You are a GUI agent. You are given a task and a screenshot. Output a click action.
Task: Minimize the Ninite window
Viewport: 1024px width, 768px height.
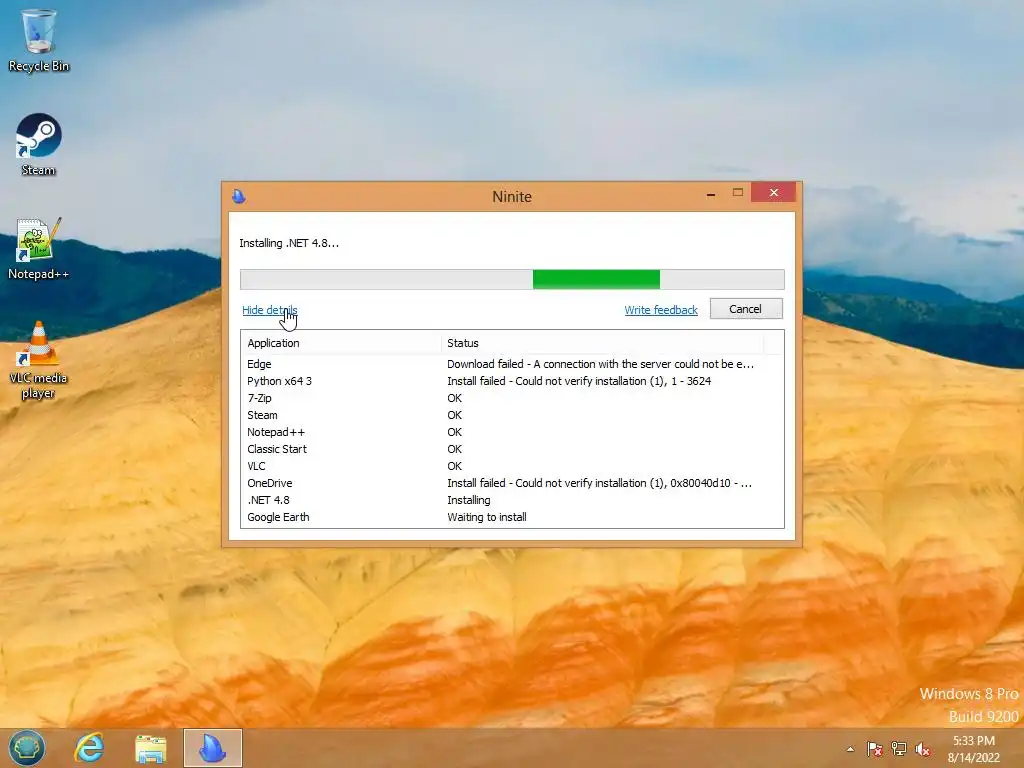pyautogui.click(x=711, y=193)
